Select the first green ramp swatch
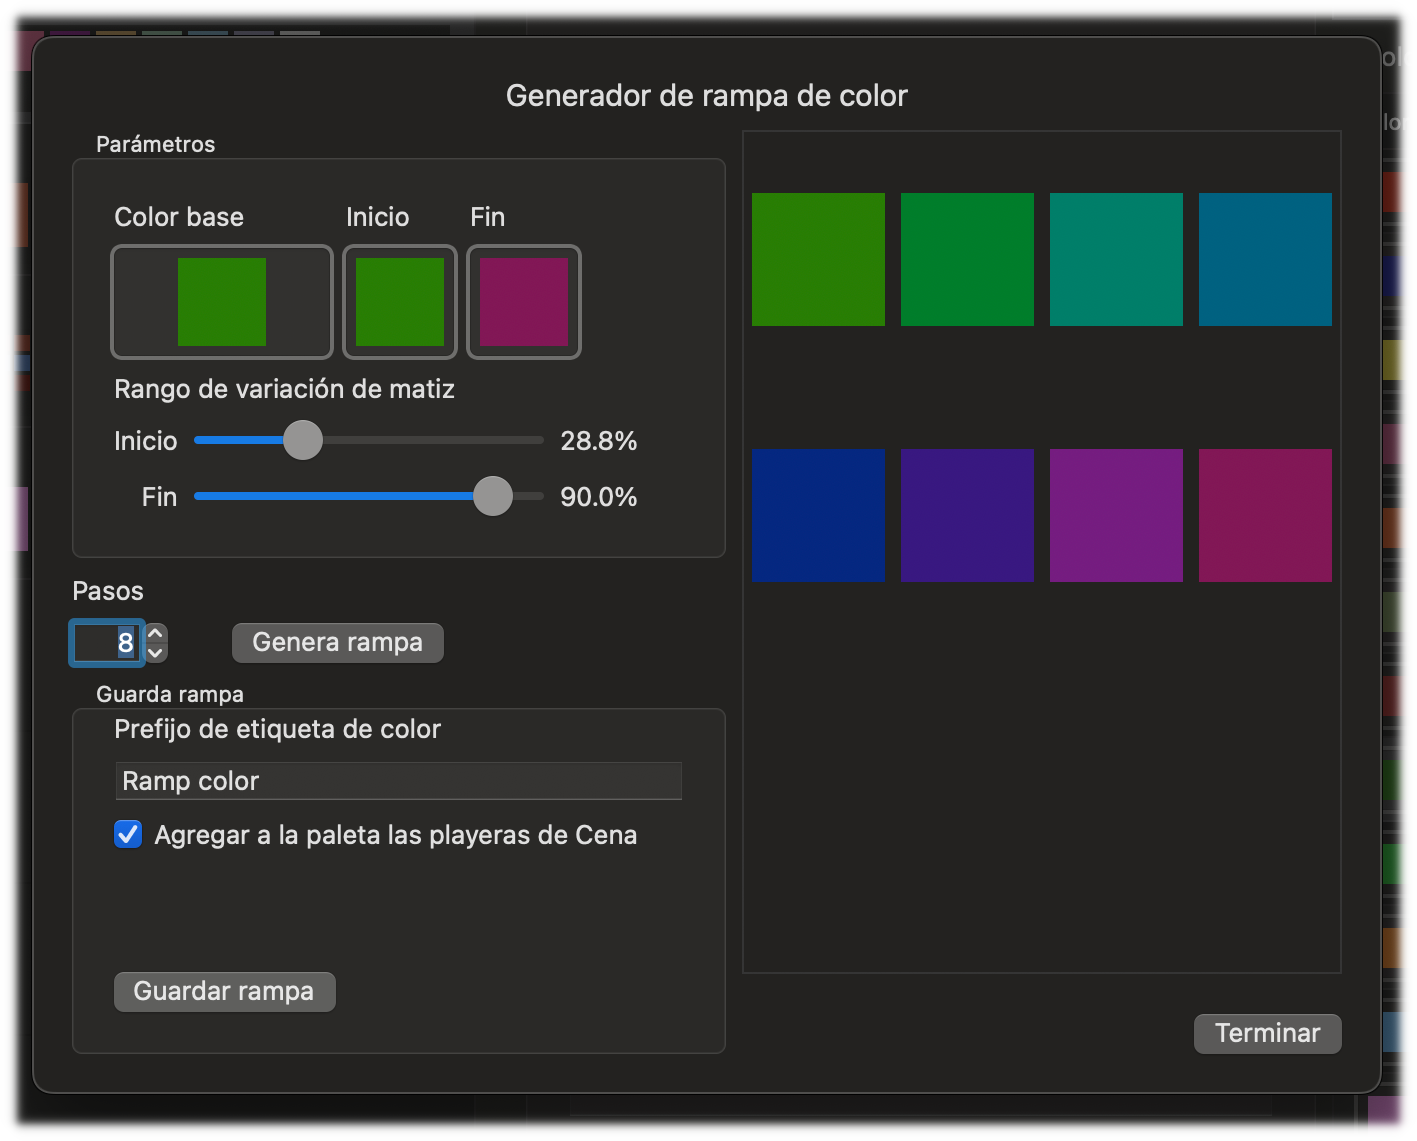 pos(818,259)
